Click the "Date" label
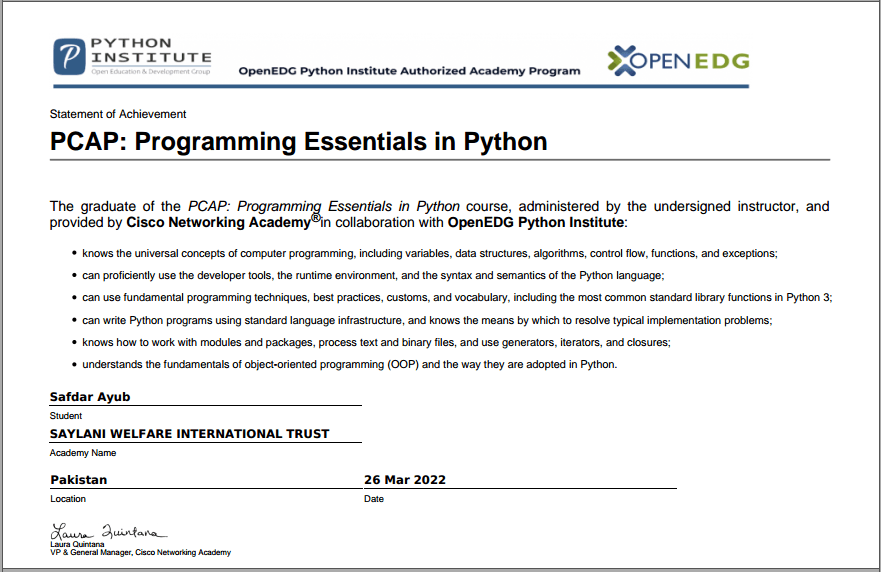Image resolution: width=881 pixels, height=572 pixels. pos(374,499)
